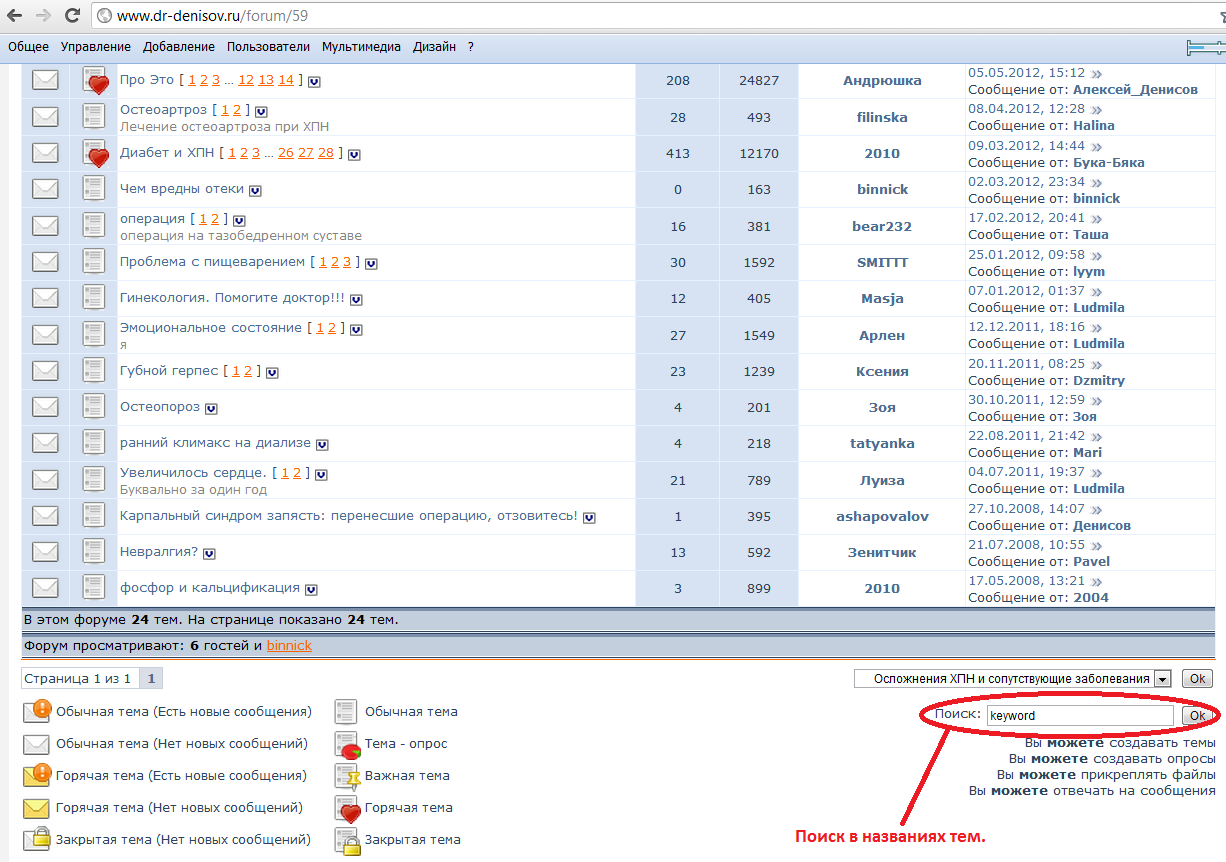
Task: Click the envelope icon next to Остеопороз
Action: click(45, 407)
